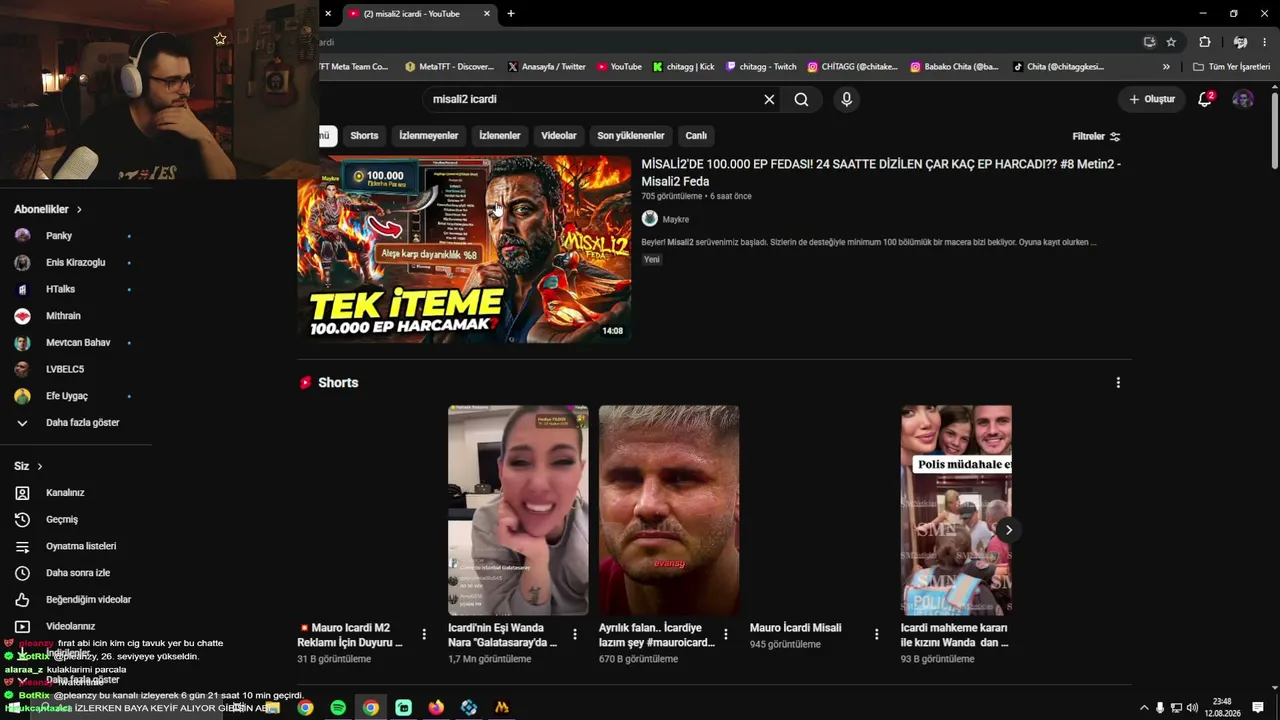Select the Canlı filter chip
This screenshot has height=720, width=1280.
coord(696,136)
